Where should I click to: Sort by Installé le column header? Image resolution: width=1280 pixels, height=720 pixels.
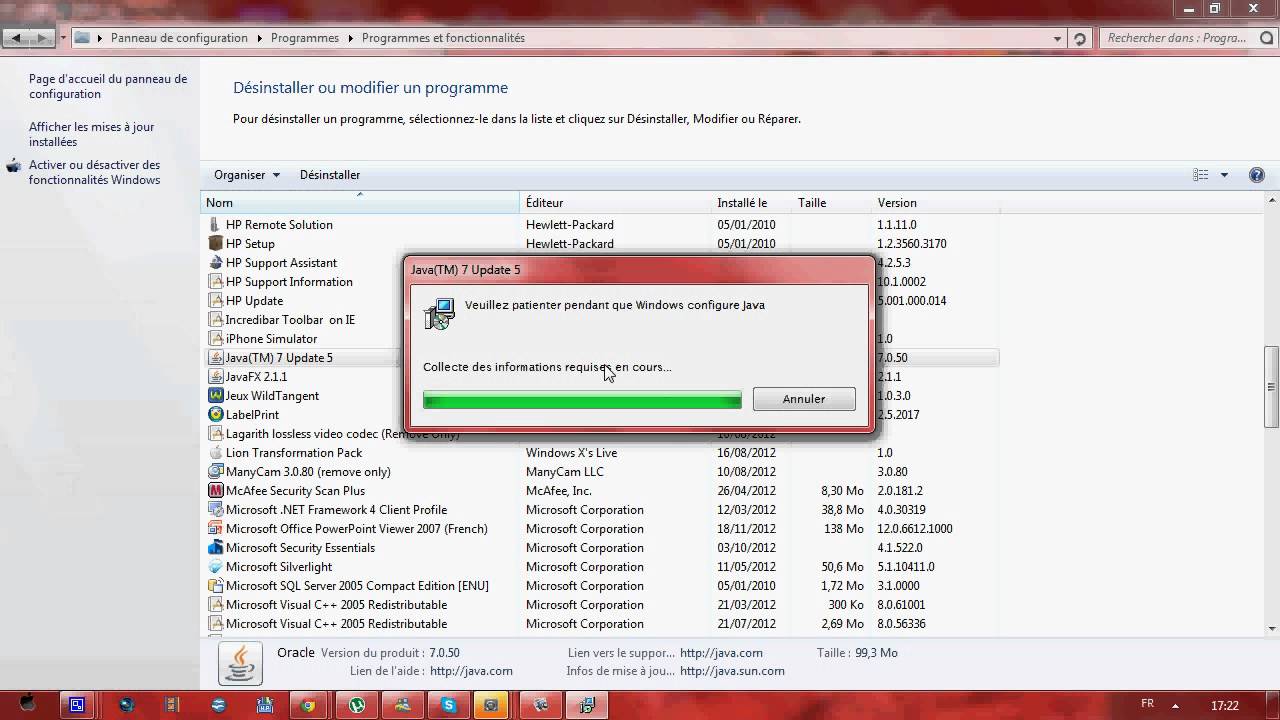751,203
